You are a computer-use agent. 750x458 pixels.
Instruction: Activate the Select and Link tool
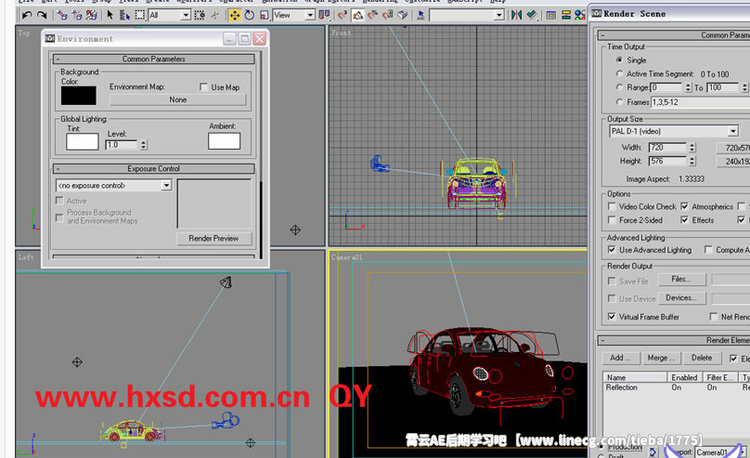pyautogui.click(x=62, y=15)
